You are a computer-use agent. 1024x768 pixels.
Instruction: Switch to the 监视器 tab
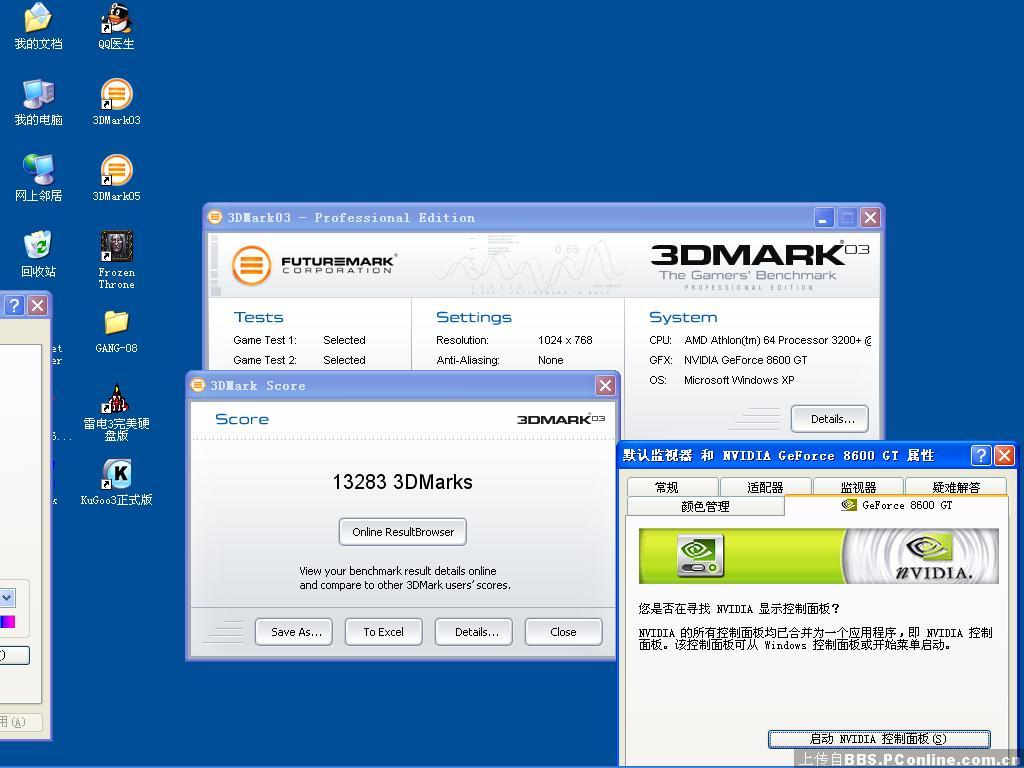click(x=858, y=487)
